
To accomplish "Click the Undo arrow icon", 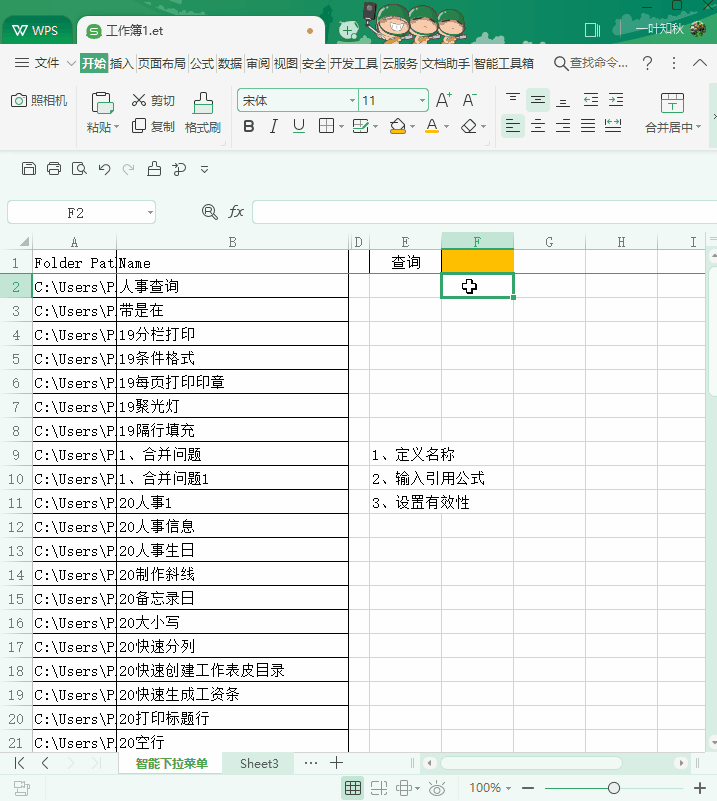I will click(104, 168).
